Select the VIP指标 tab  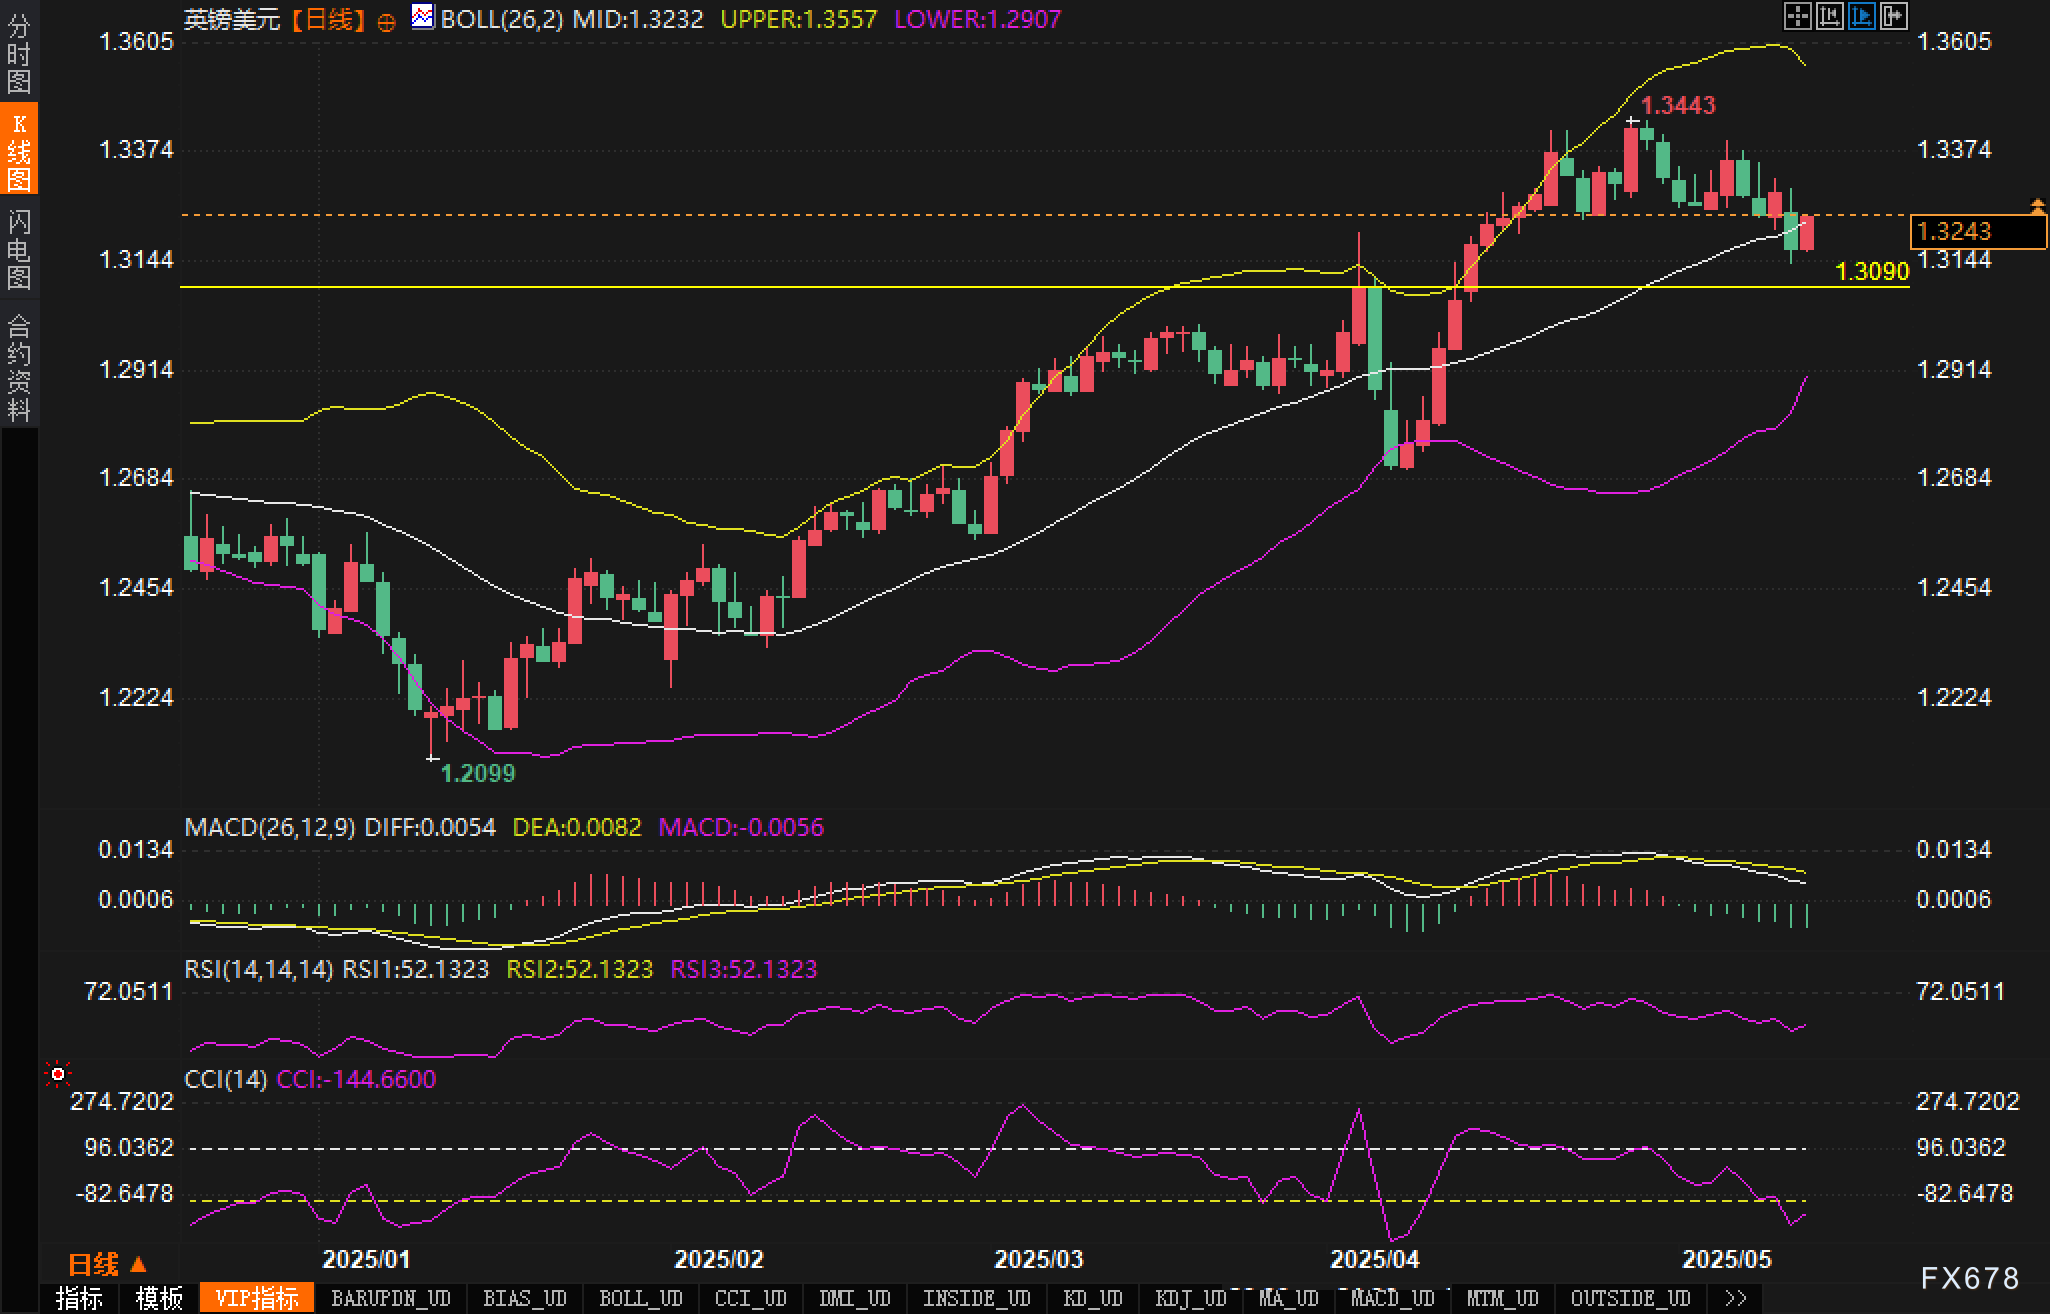point(257,1298)
